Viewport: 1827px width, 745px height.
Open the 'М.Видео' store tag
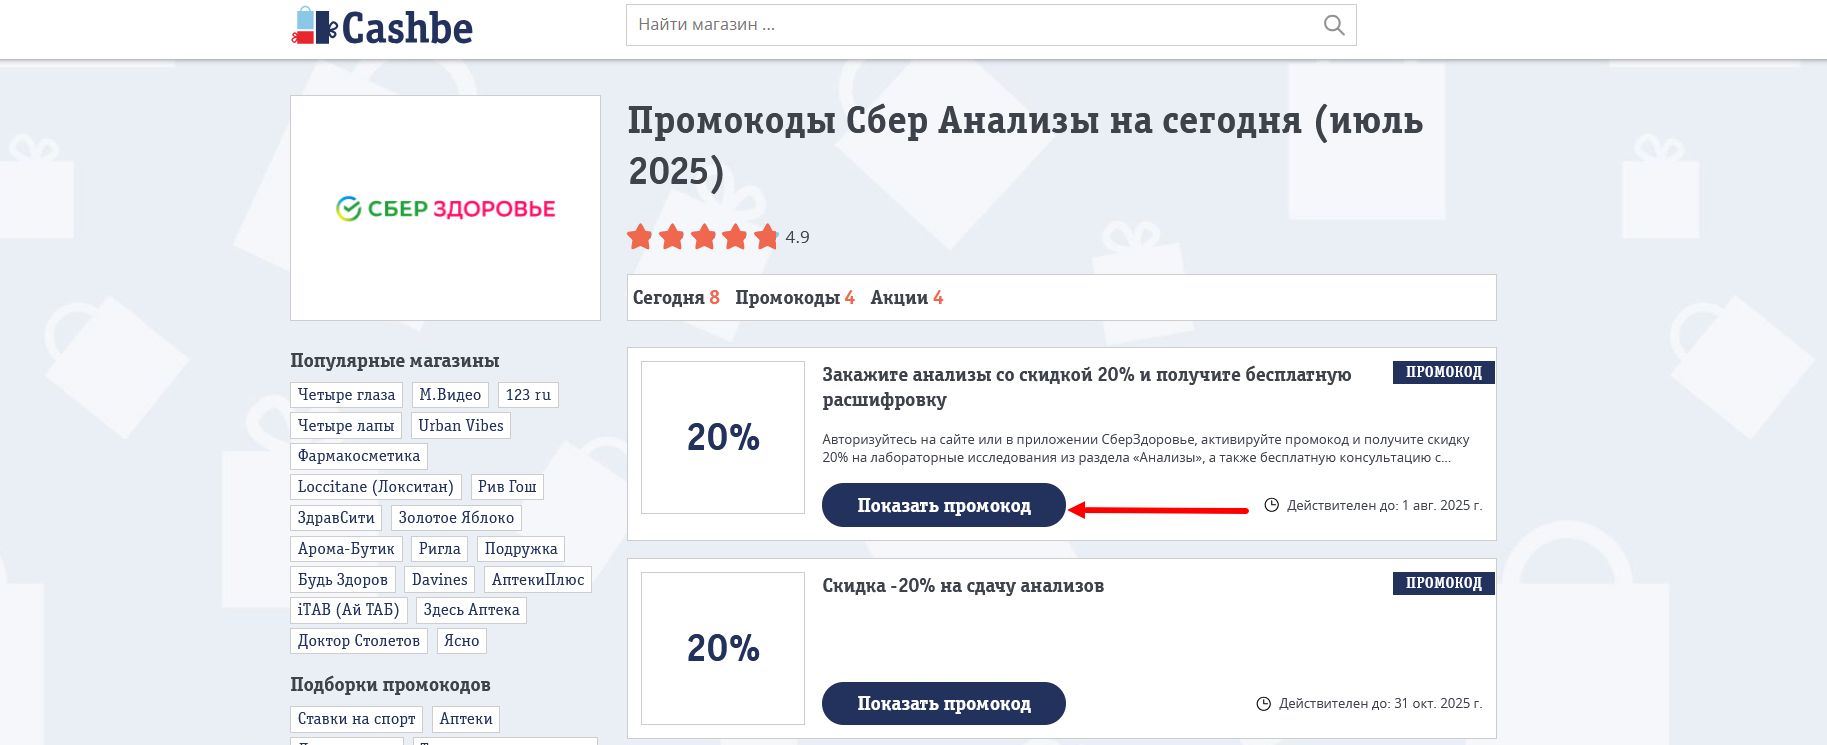pyautogui.click(x=450, y=395)
